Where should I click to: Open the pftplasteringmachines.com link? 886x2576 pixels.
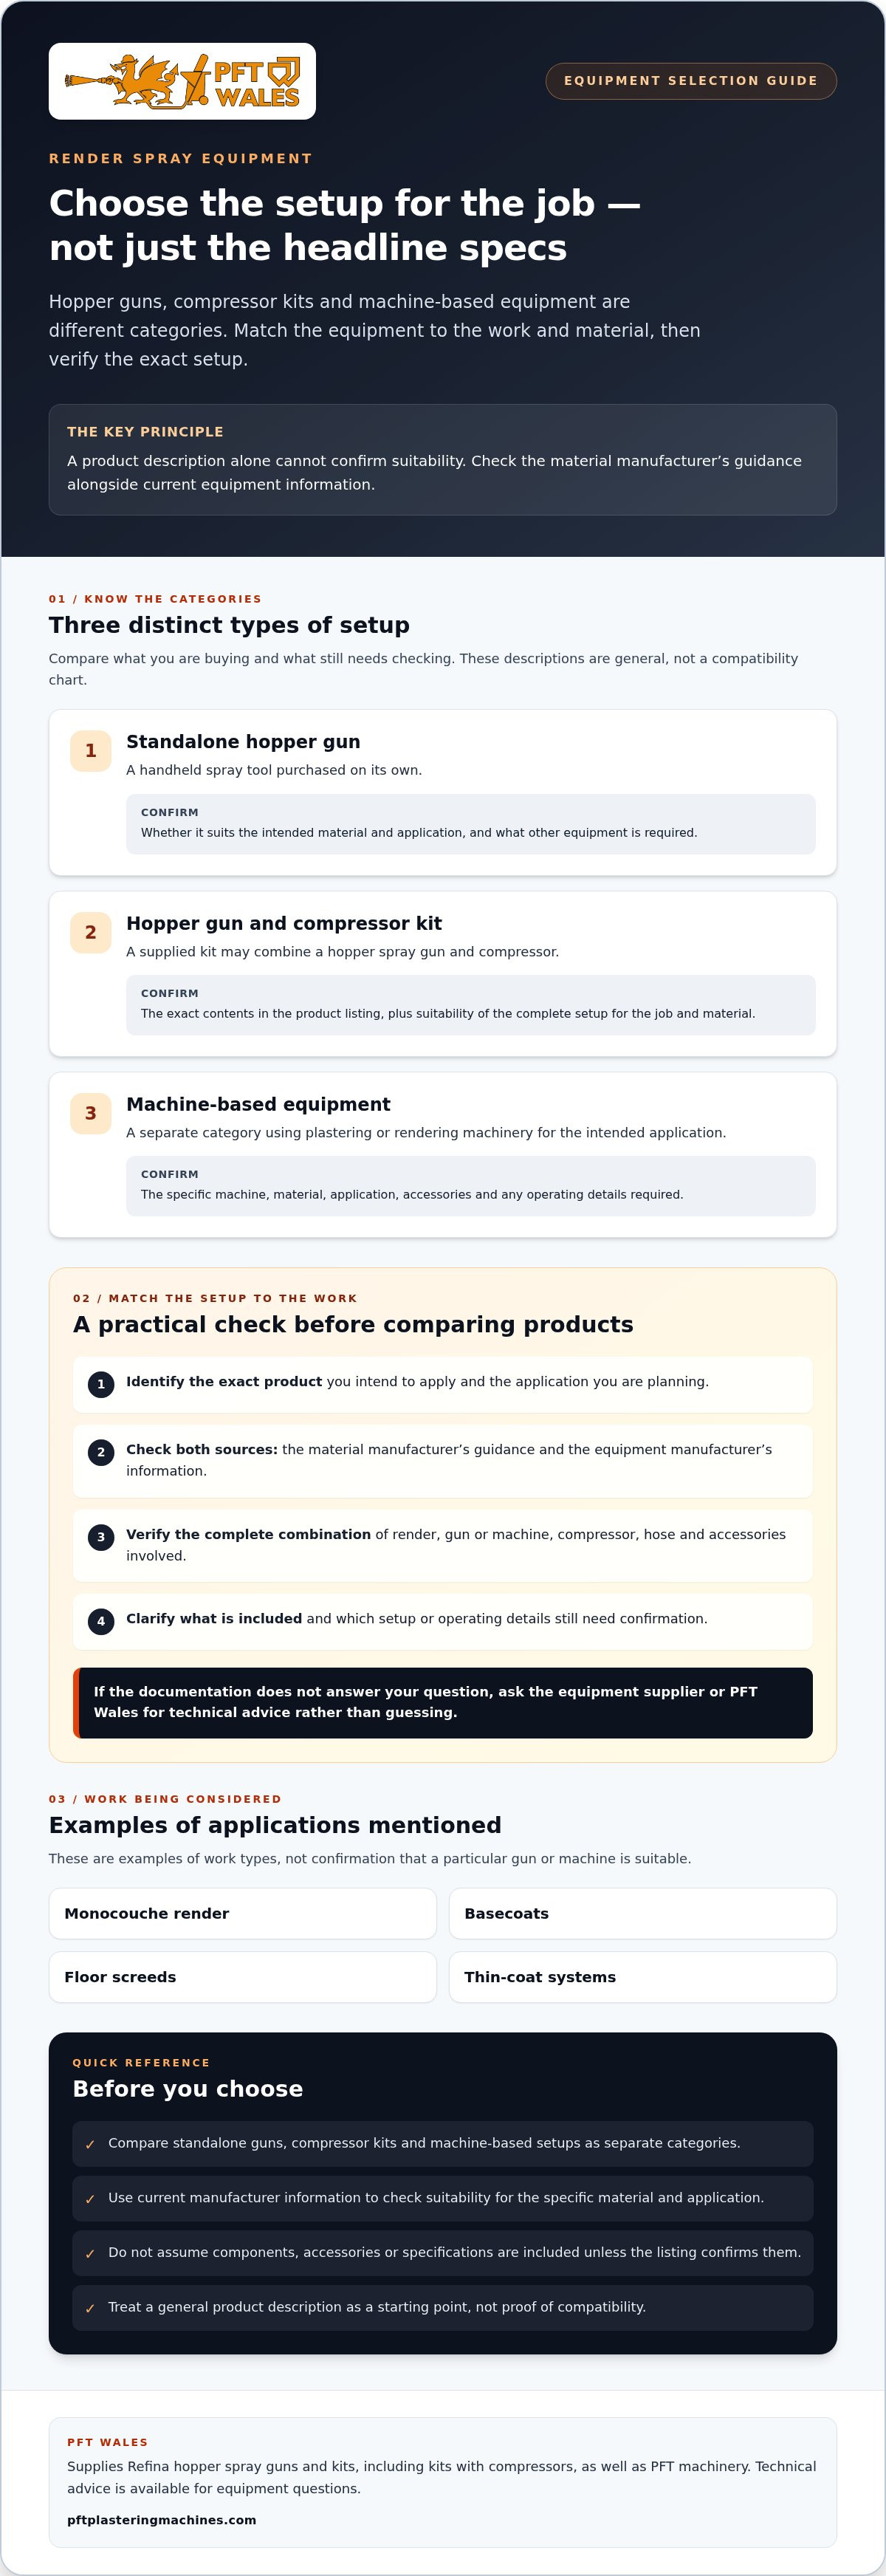pyautogui.click(x=162, y=2520)
